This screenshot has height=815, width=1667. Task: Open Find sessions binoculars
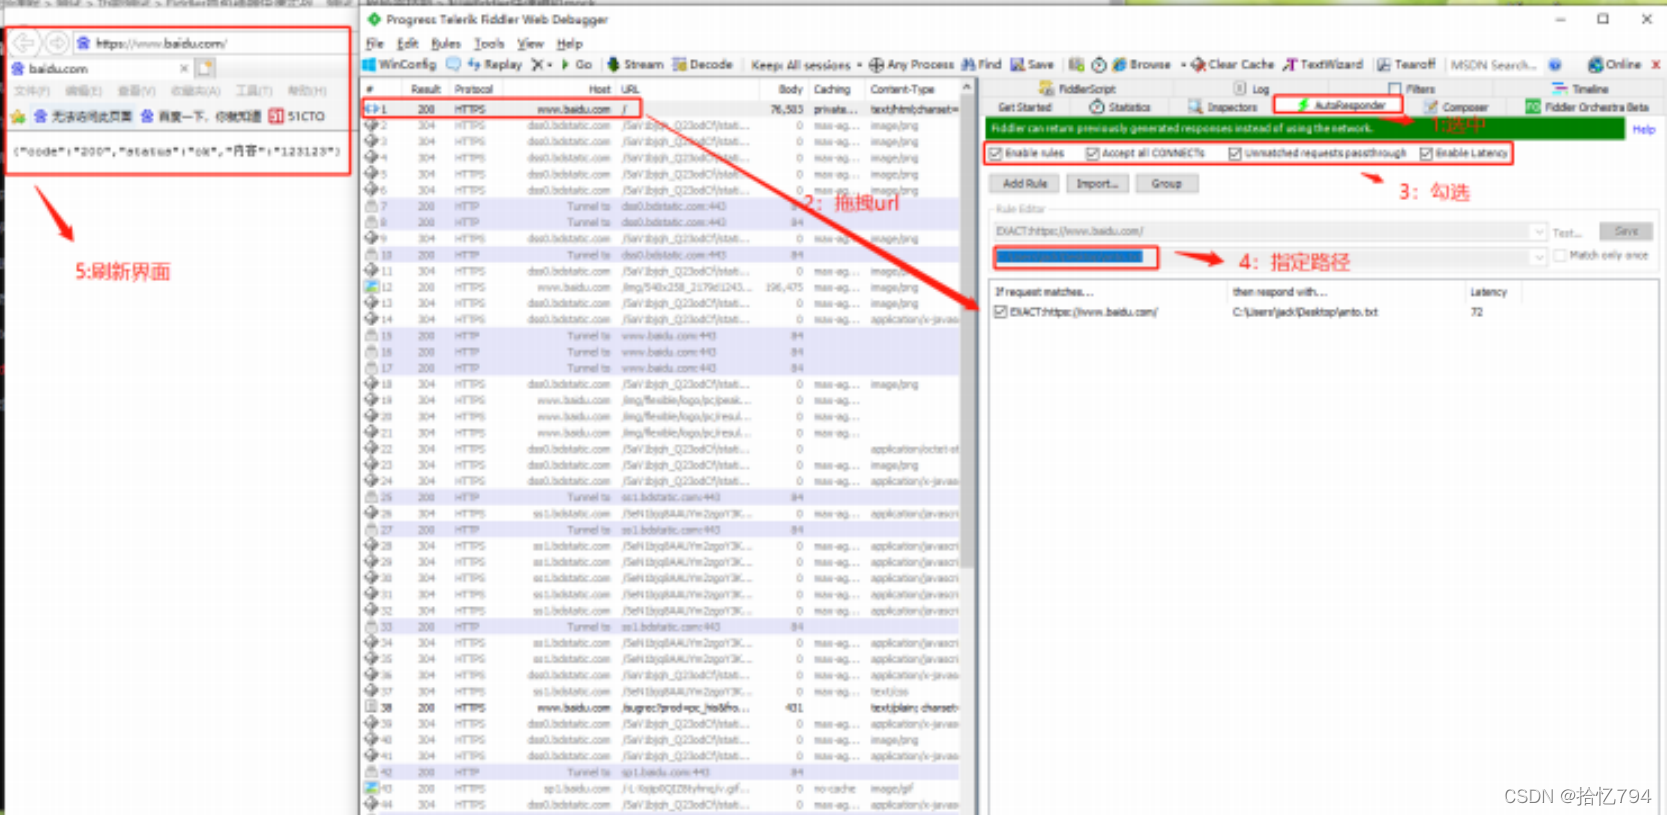coord(981,64)
